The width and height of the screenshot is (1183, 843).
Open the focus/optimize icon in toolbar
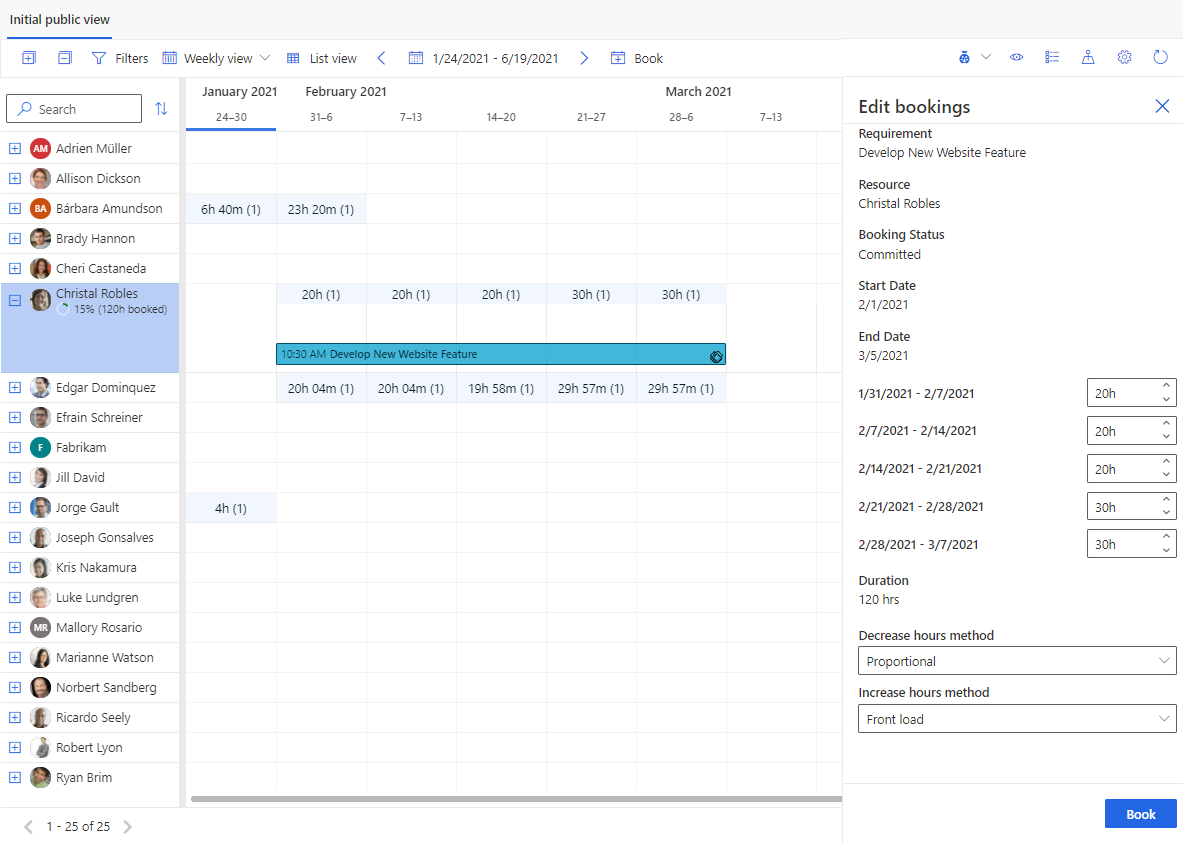click(x=964, y=57)
